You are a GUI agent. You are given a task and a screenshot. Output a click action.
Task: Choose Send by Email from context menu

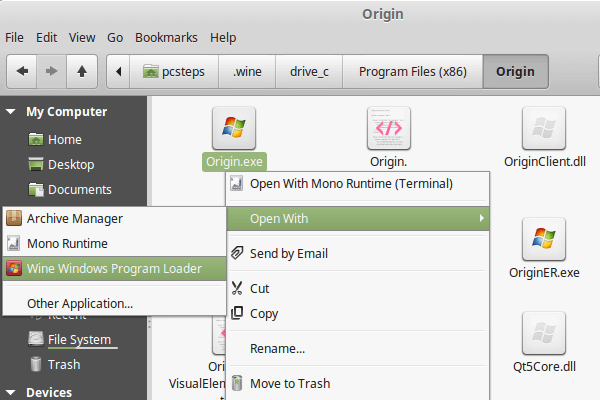click(x=358, y=253)
